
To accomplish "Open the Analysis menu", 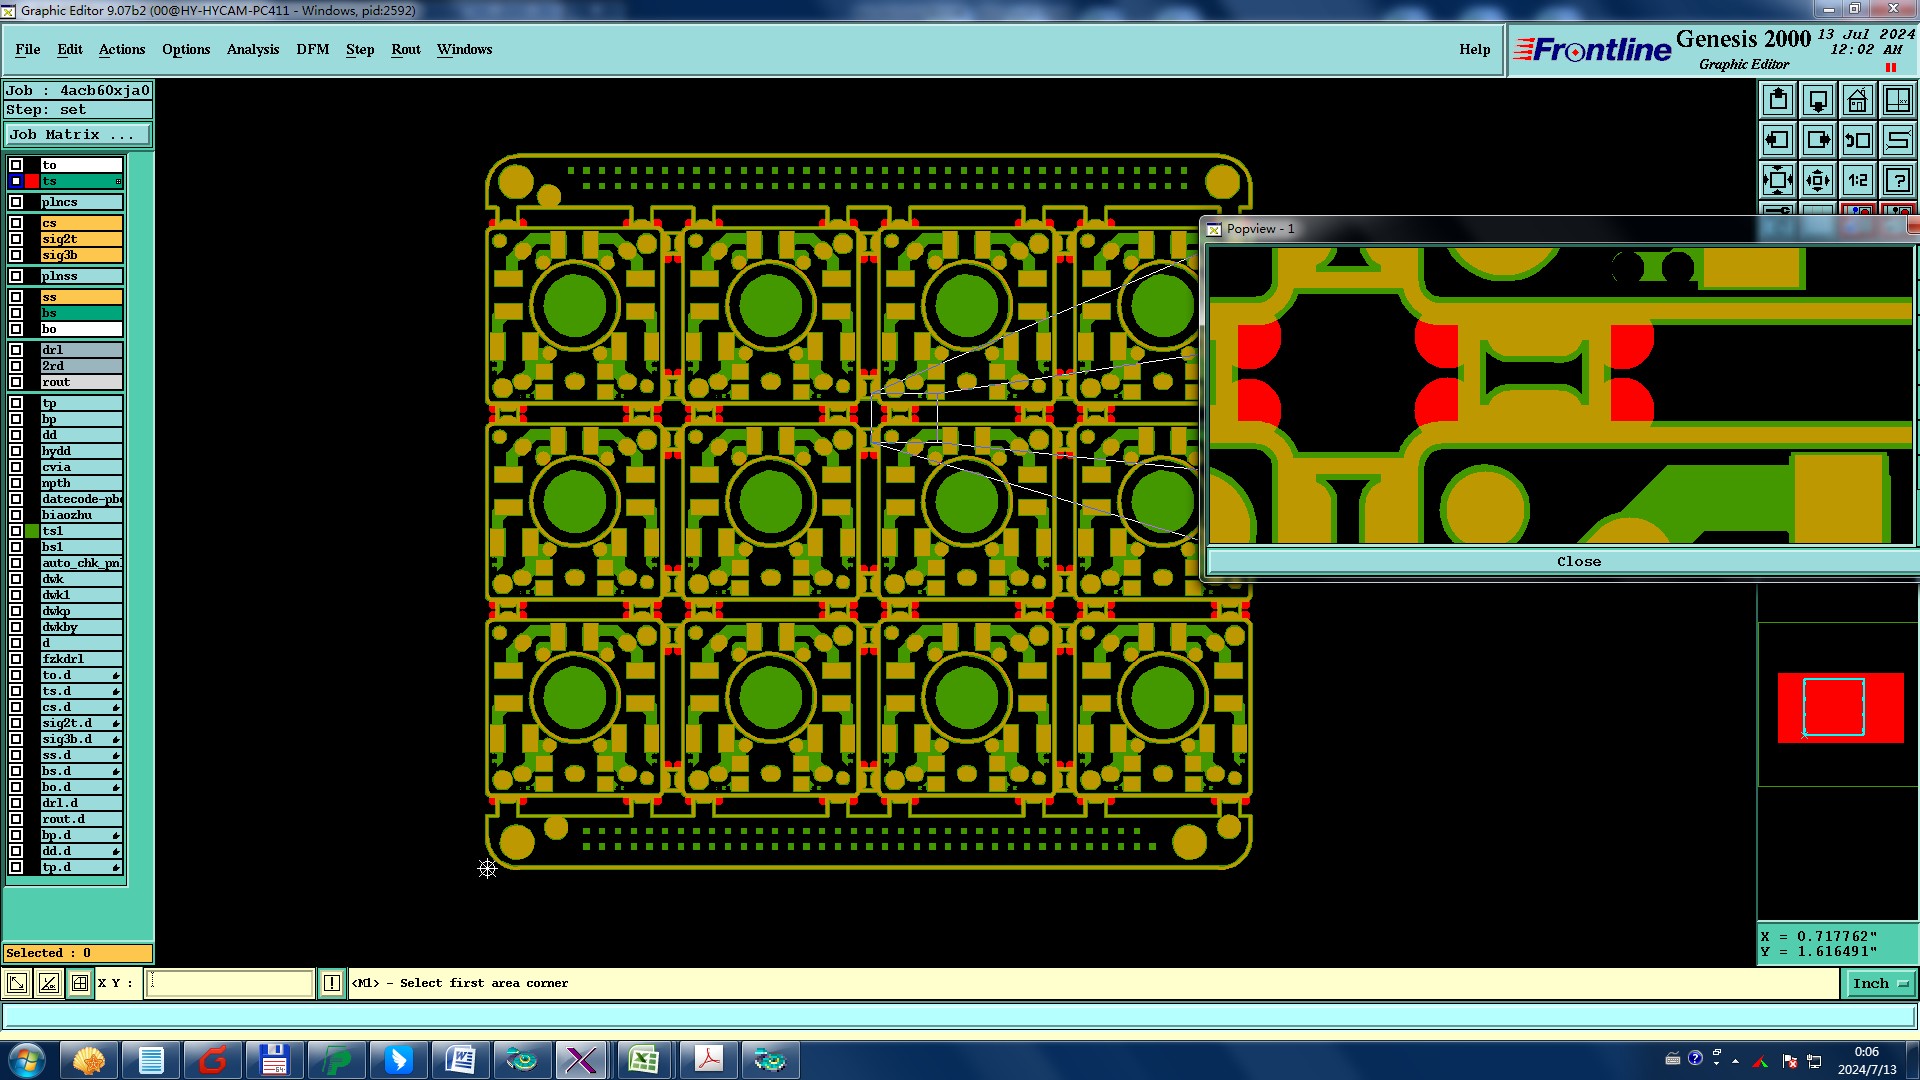I will click(x=252, y=49).
